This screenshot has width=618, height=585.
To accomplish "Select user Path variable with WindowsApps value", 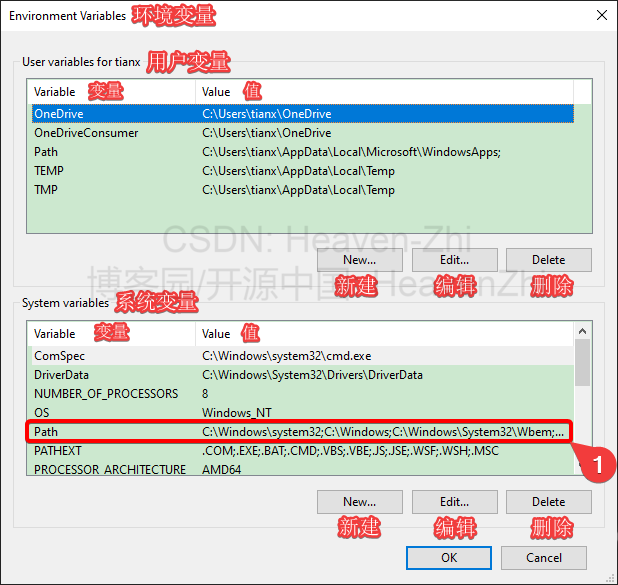I will point(303,152).
